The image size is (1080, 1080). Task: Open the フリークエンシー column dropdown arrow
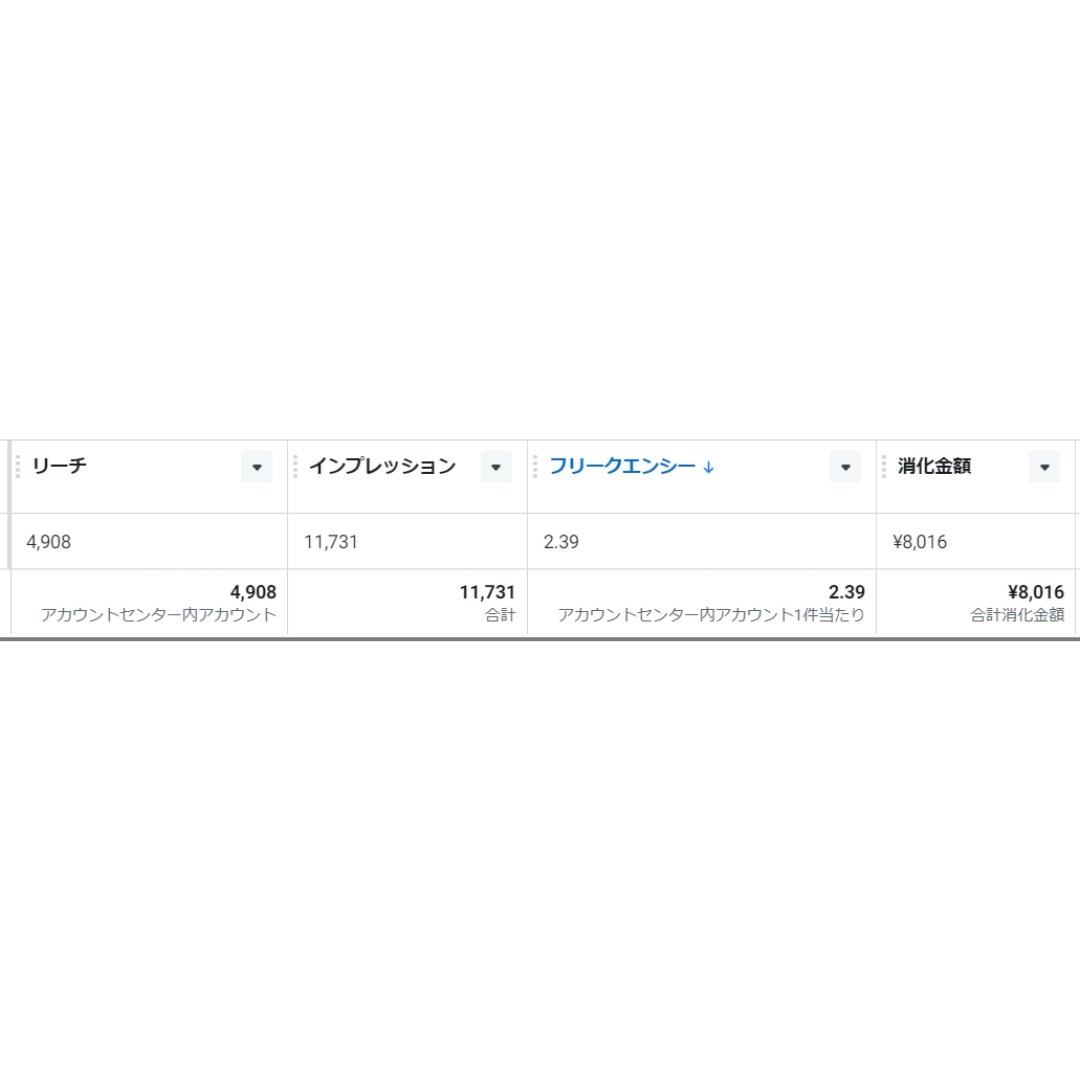[845, 467]
